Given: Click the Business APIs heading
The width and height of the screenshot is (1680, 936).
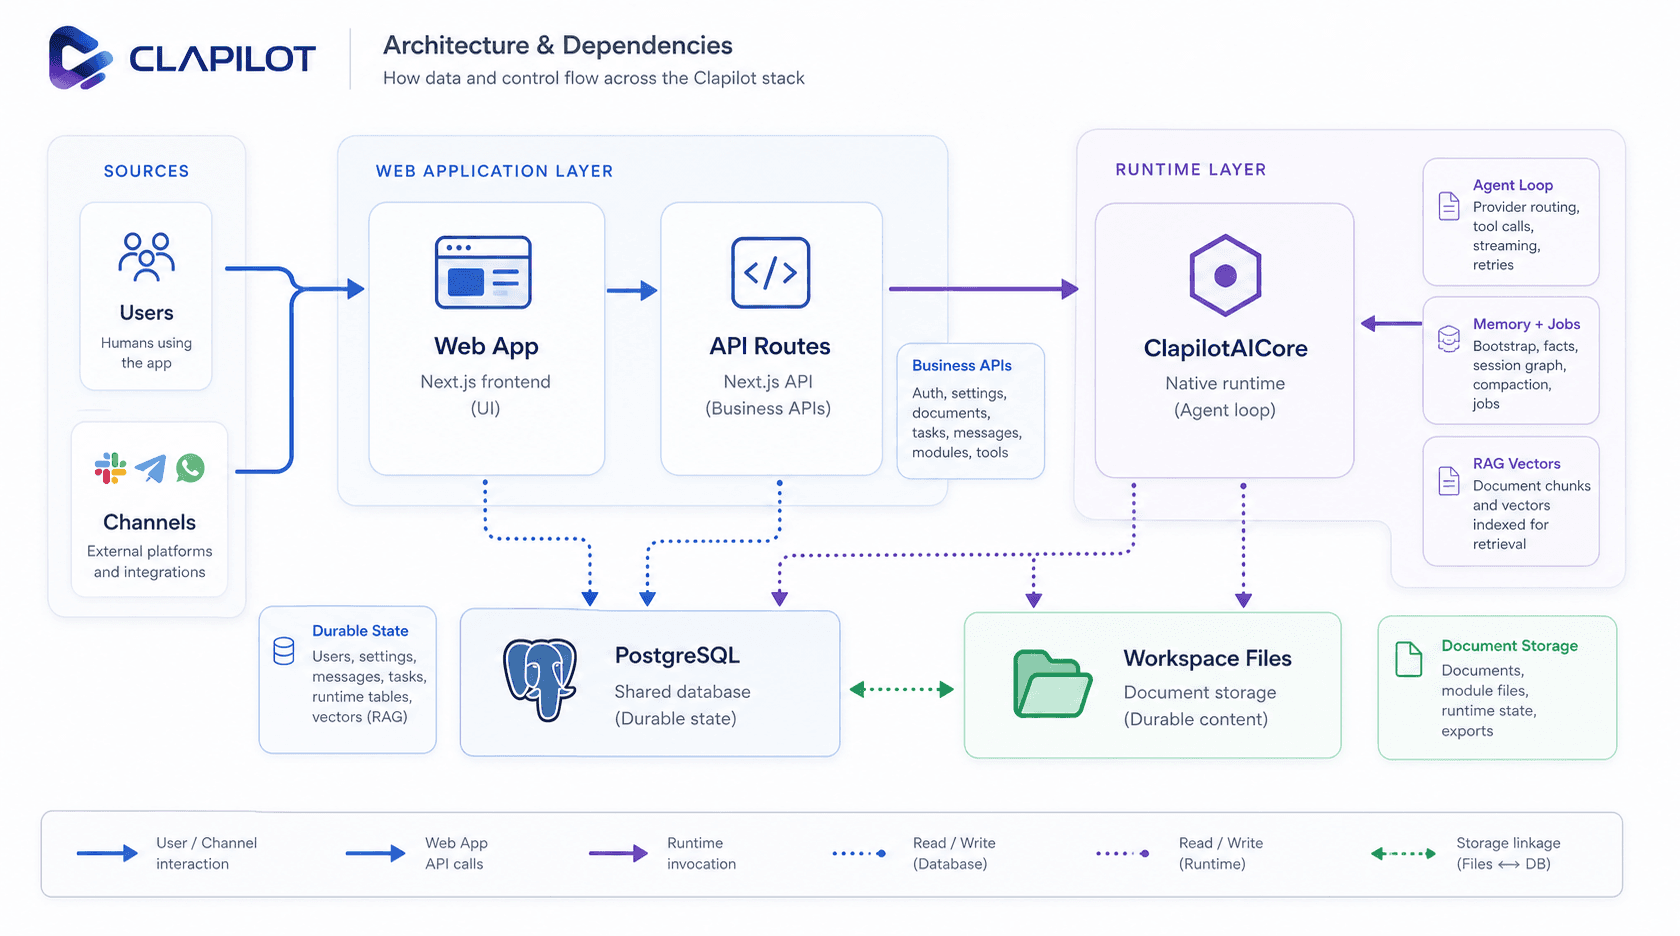Looking at the screenshot, I should pyautogui.click(x=962, y=366).
